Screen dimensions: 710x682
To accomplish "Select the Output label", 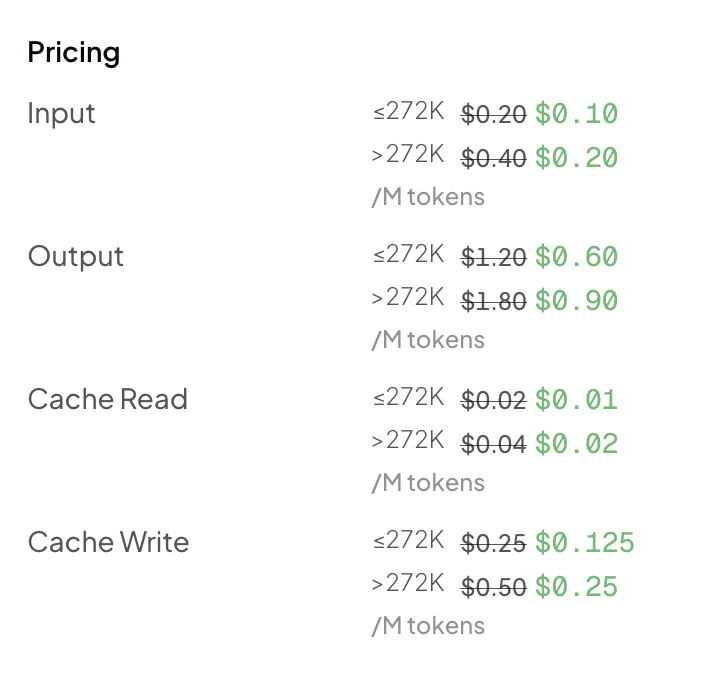I will pyautogui.click(x=76, y=257).
